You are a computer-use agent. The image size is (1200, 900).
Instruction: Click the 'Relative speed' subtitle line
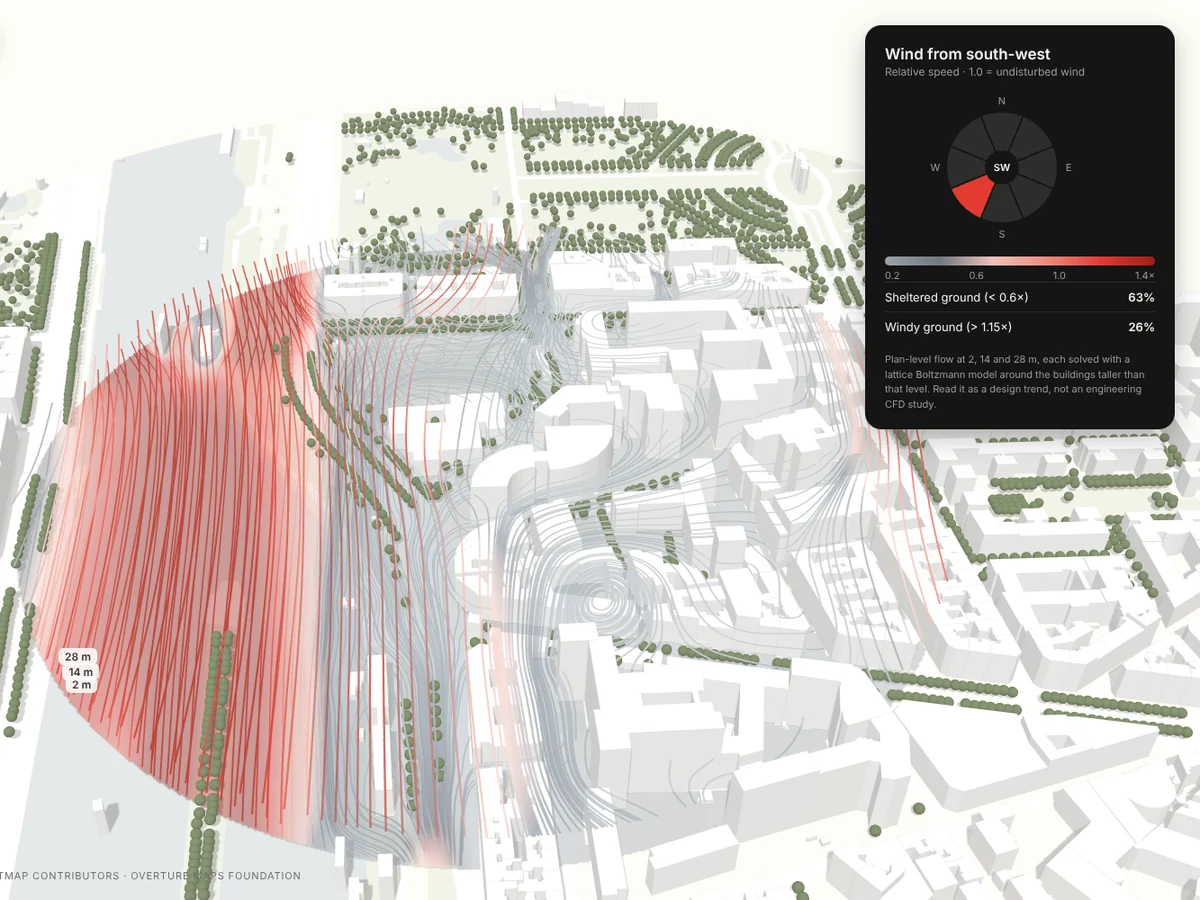(x=985, y=72)
